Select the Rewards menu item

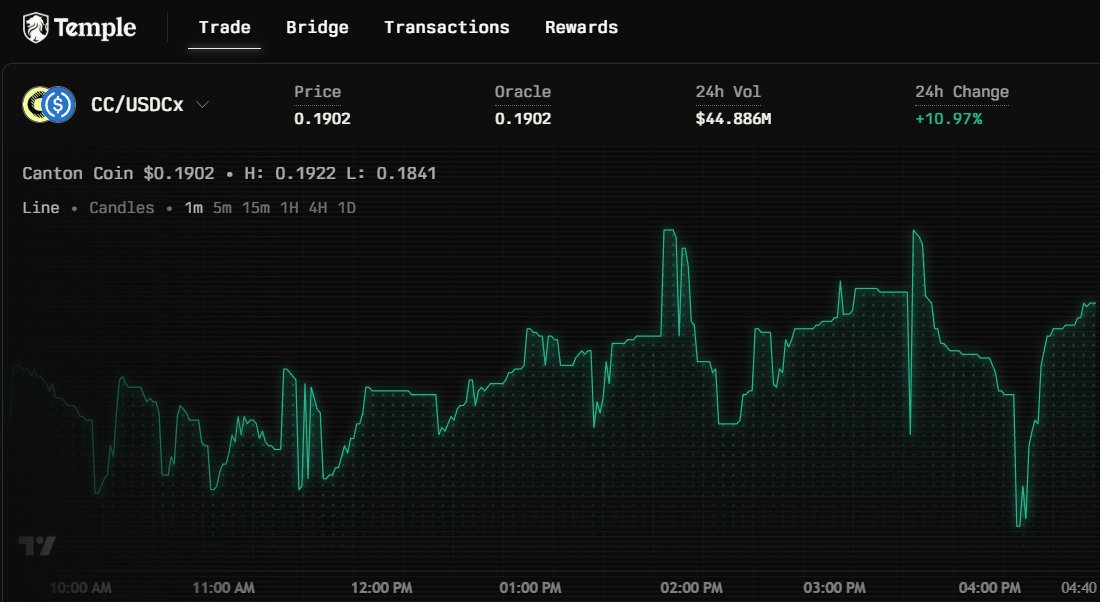click(x=581, y=27)
